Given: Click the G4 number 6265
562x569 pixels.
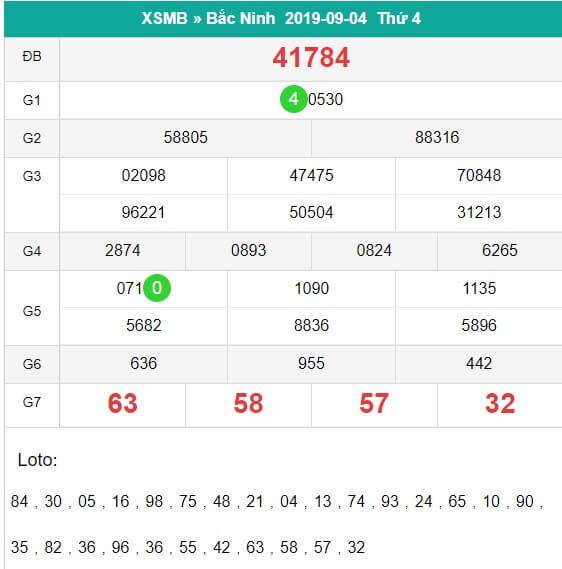Looking at the screenshot, I should 500,250.
